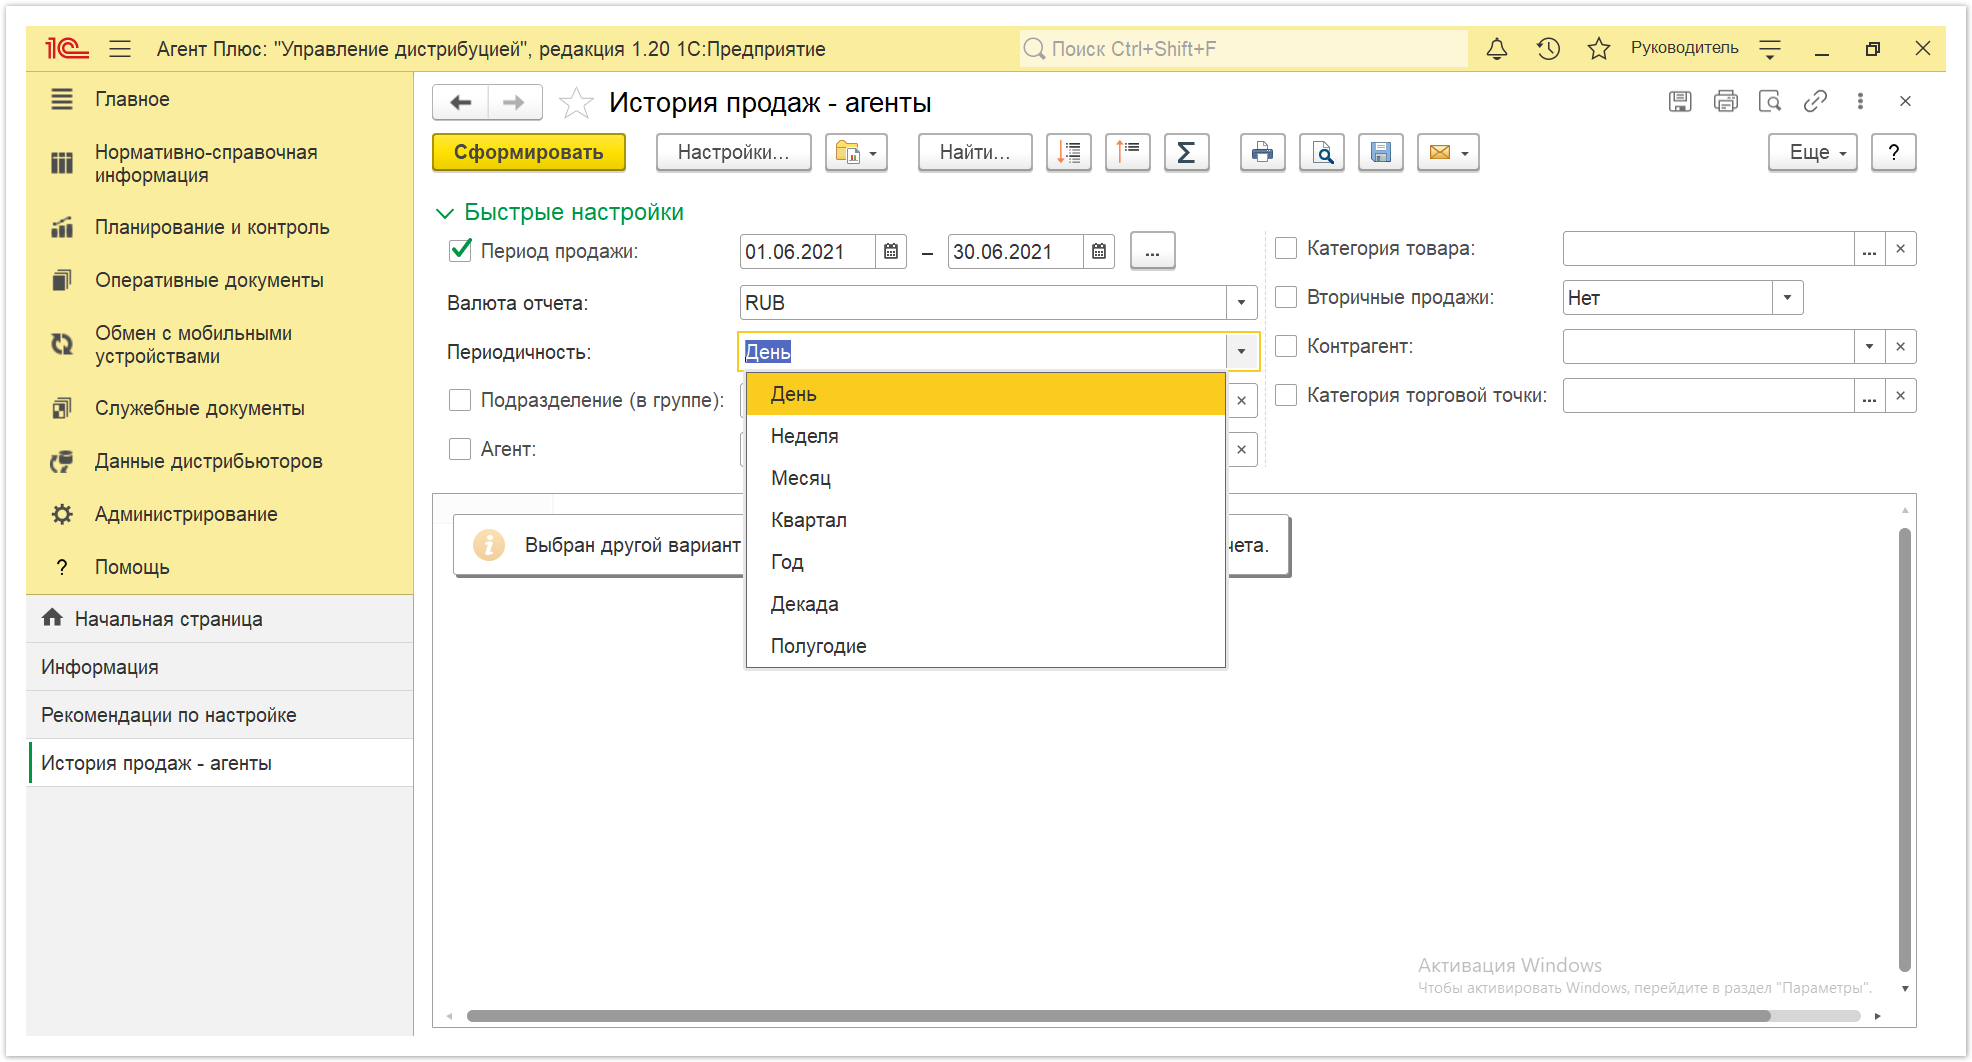Image resolution: width=1972 pixels, height=1062 pixels.
Task: Expand the Еще menu
Action: point(1812,152)
